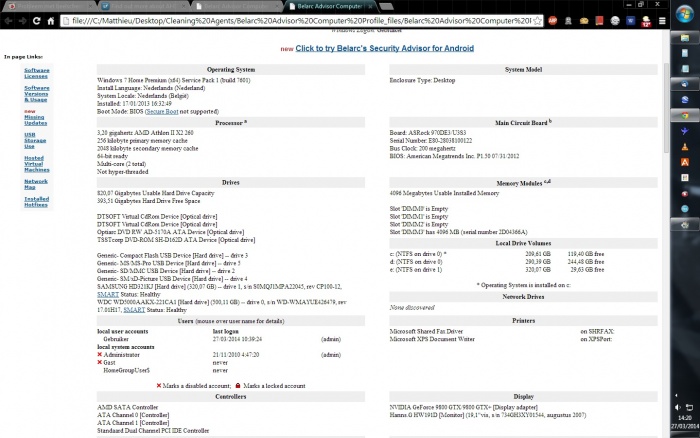Click the browser Forward arrow

[x=22, y=21]
